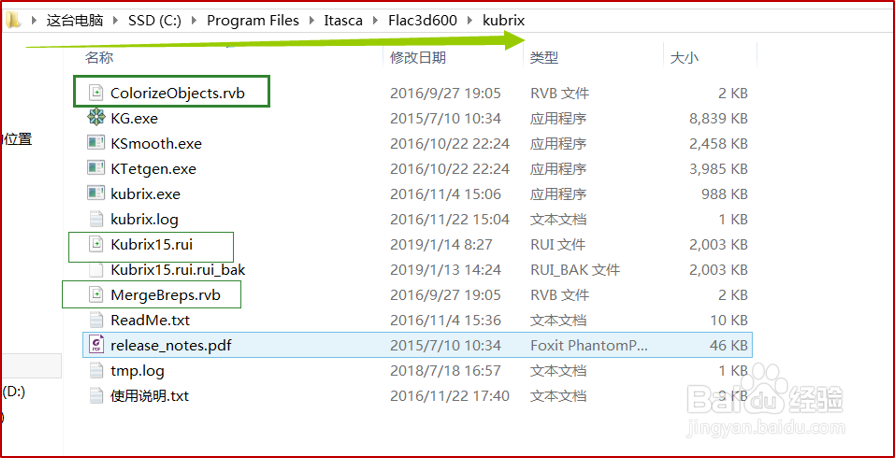Sort files by 大小 column header
895x458 pixels.
click(x=684, y=57)
